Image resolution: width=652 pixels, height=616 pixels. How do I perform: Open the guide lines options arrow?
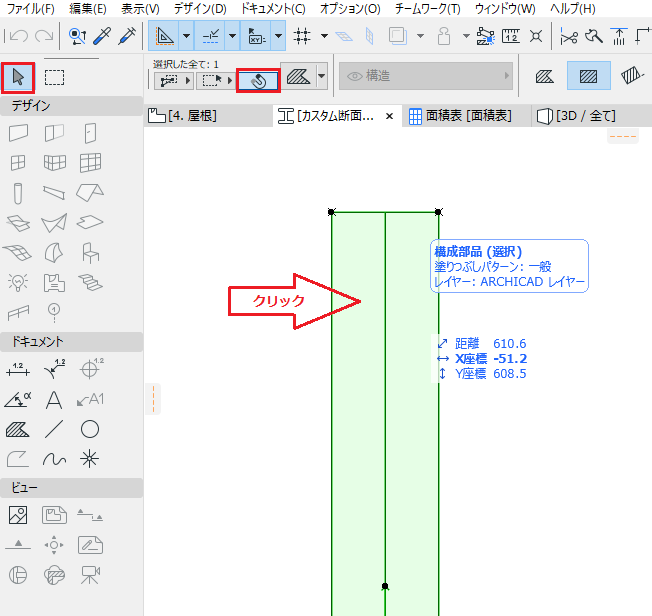(x=233, y=36)
